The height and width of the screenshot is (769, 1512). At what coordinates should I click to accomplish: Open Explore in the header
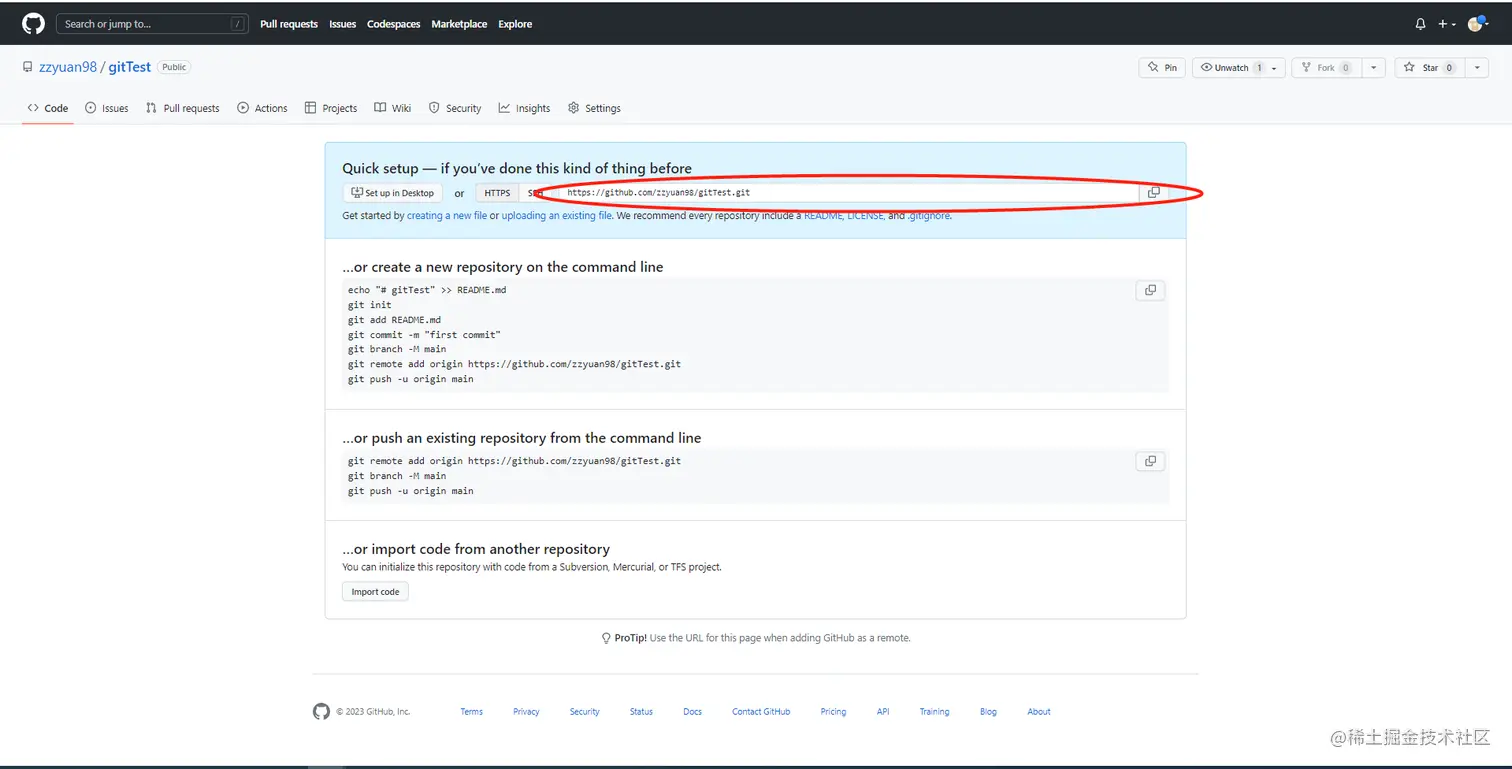[516, 24]
